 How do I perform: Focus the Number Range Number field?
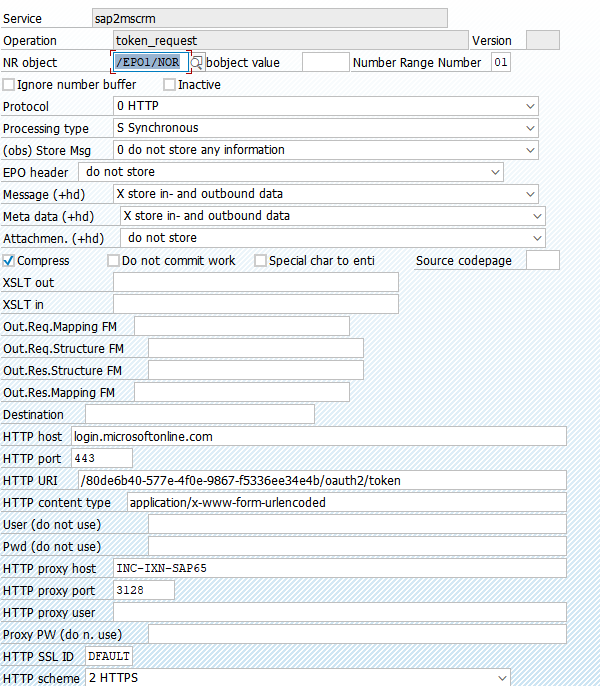tap(501, 62)
